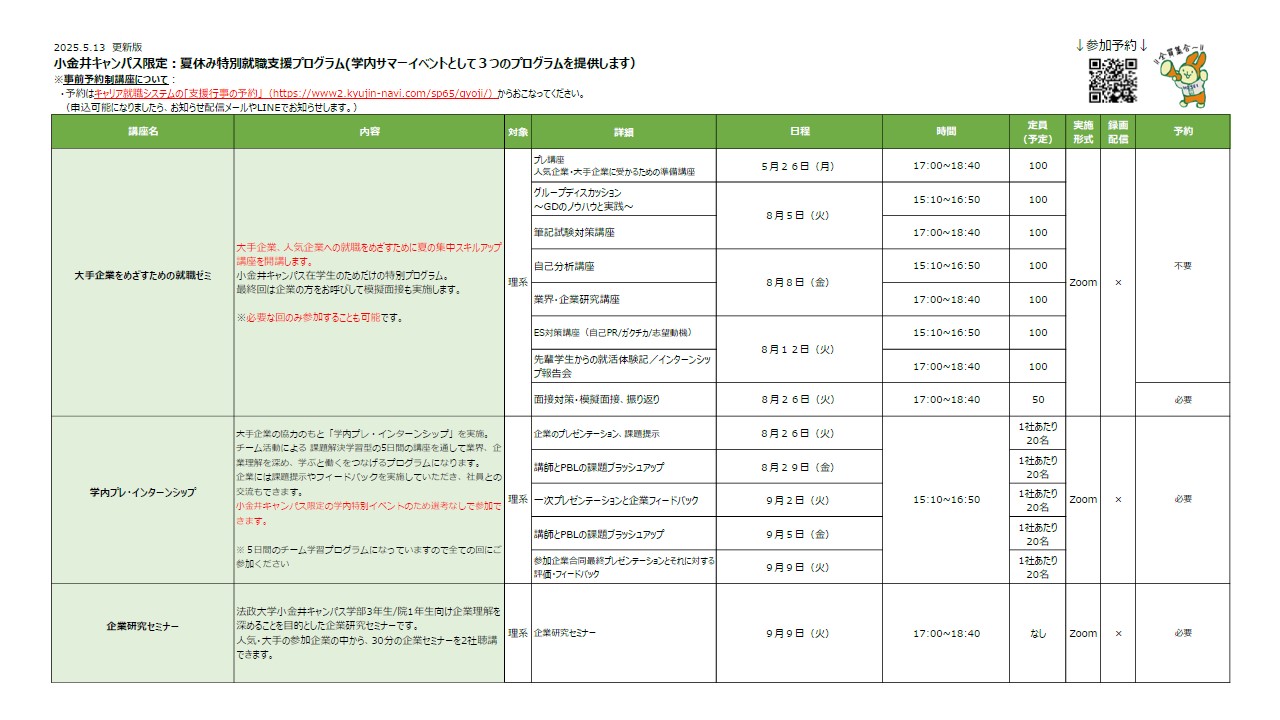The image size is (1280, 720).
Task: Click the '2025.5.13 更新版' date text
Action: tap(98, 47)
